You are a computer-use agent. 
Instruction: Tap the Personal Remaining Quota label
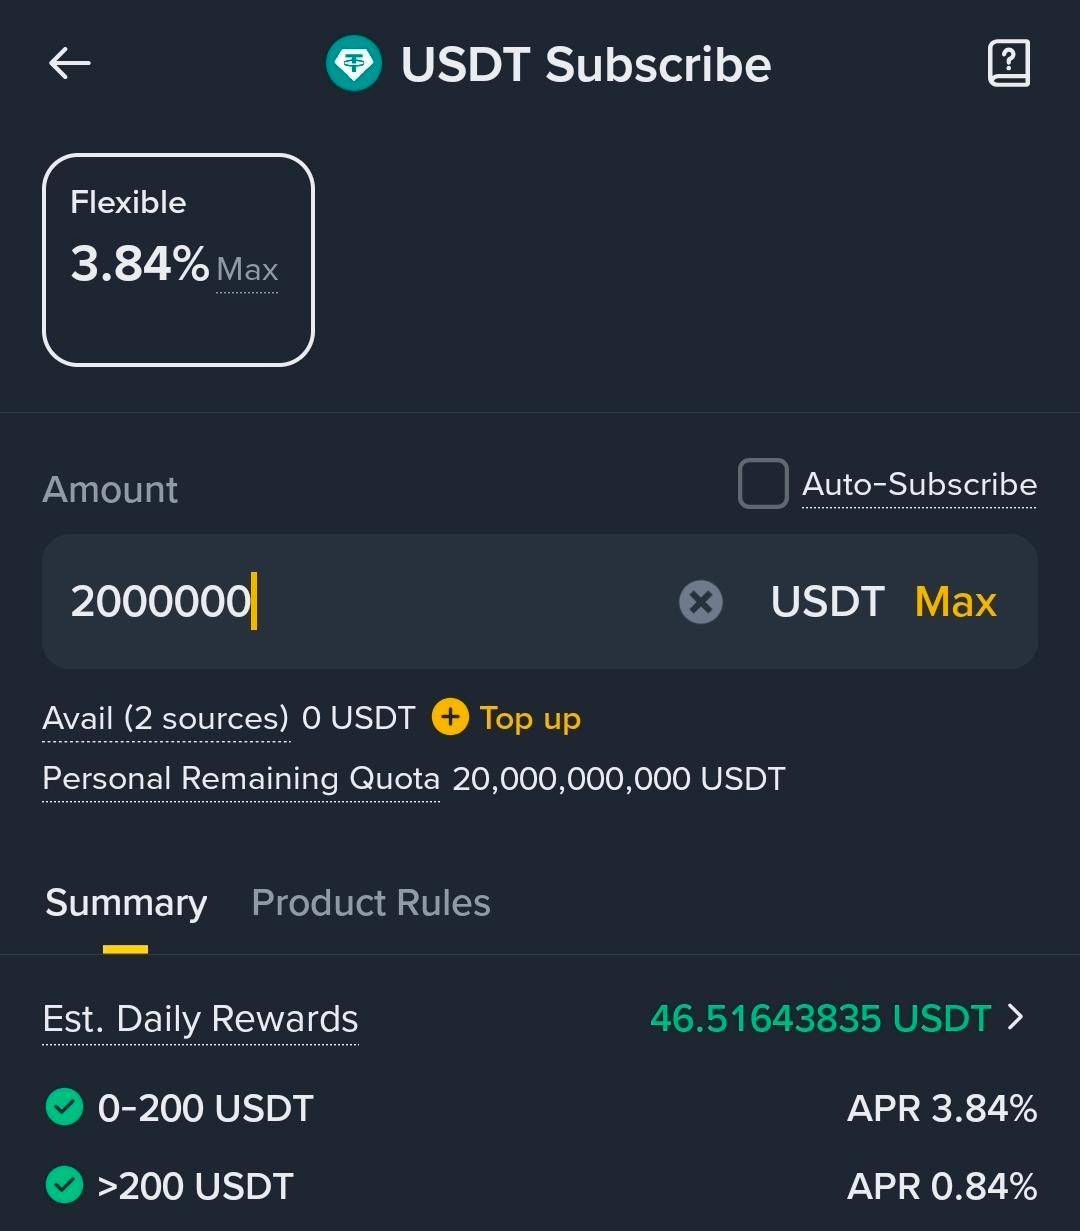click(241, 778)
